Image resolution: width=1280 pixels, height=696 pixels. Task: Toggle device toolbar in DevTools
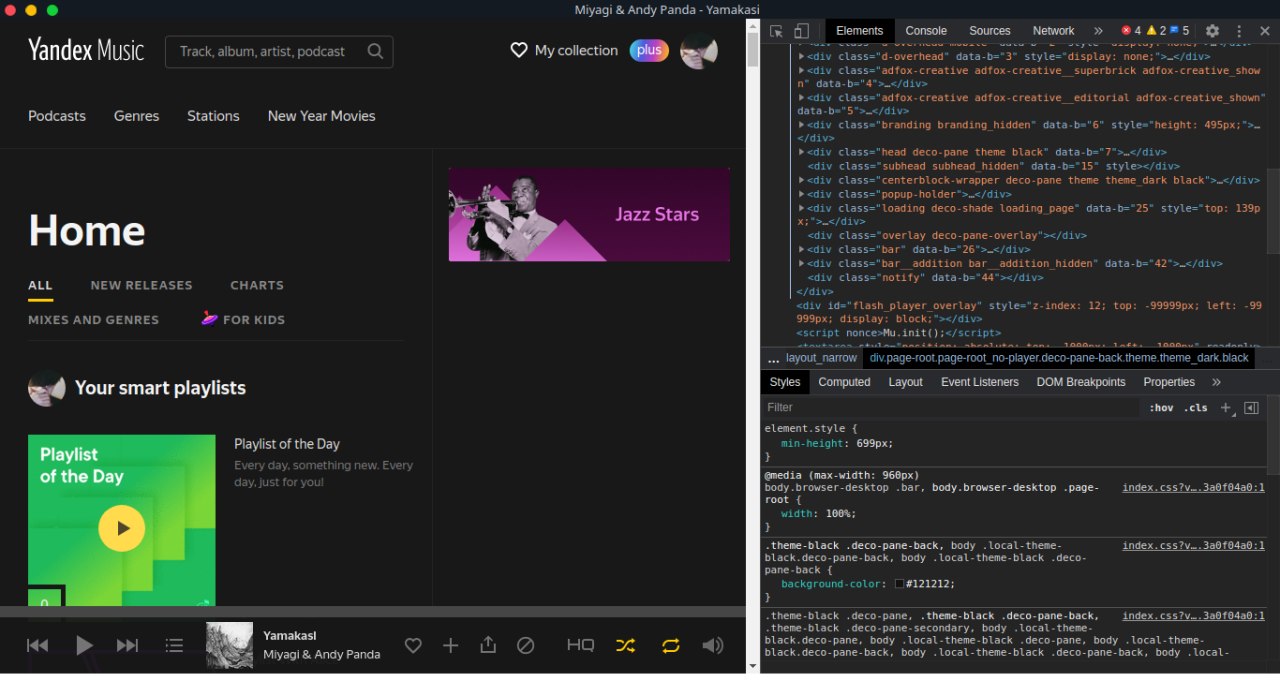pos(802,31)
